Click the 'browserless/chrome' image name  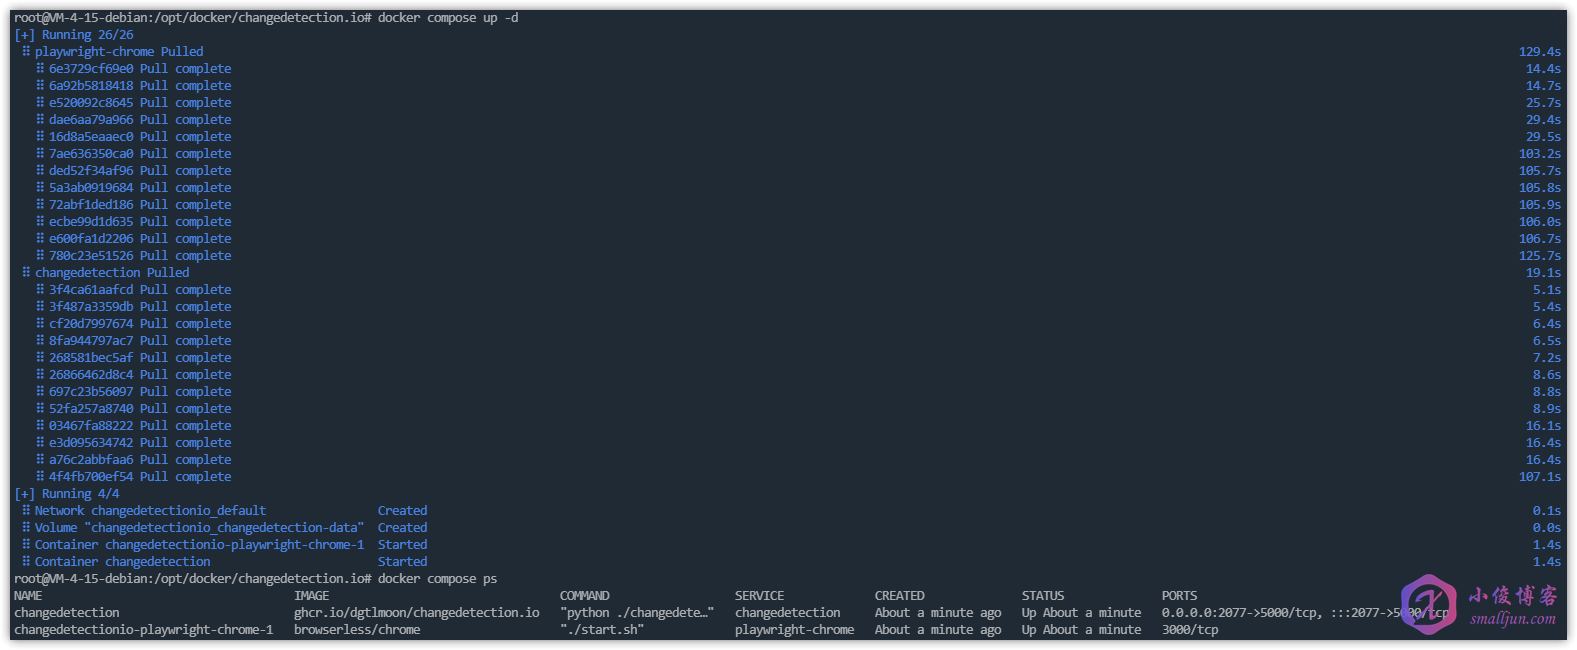[x=357, y=630]
